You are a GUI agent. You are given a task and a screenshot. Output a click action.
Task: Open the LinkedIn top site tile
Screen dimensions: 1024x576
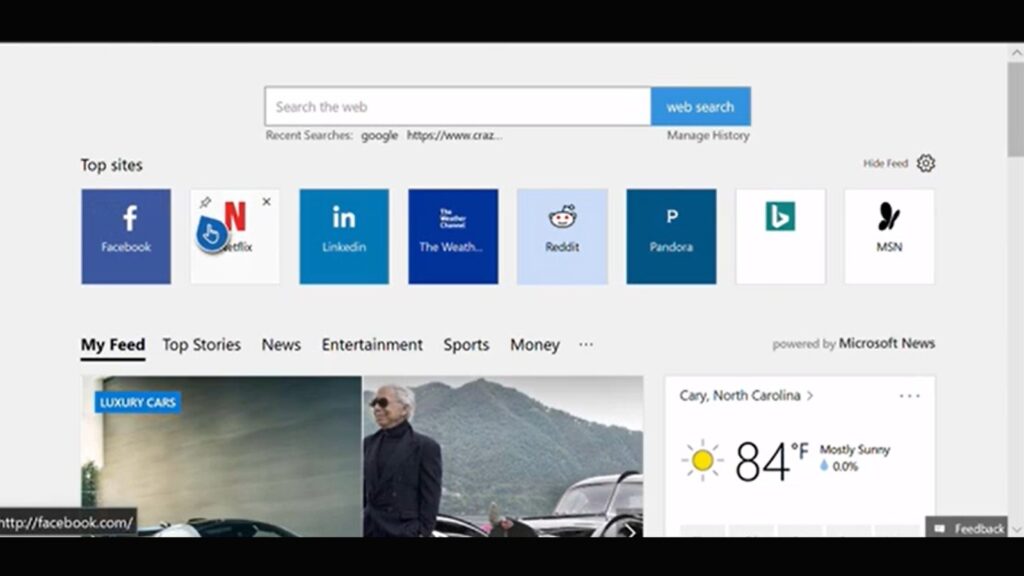(x=344, y=236)
